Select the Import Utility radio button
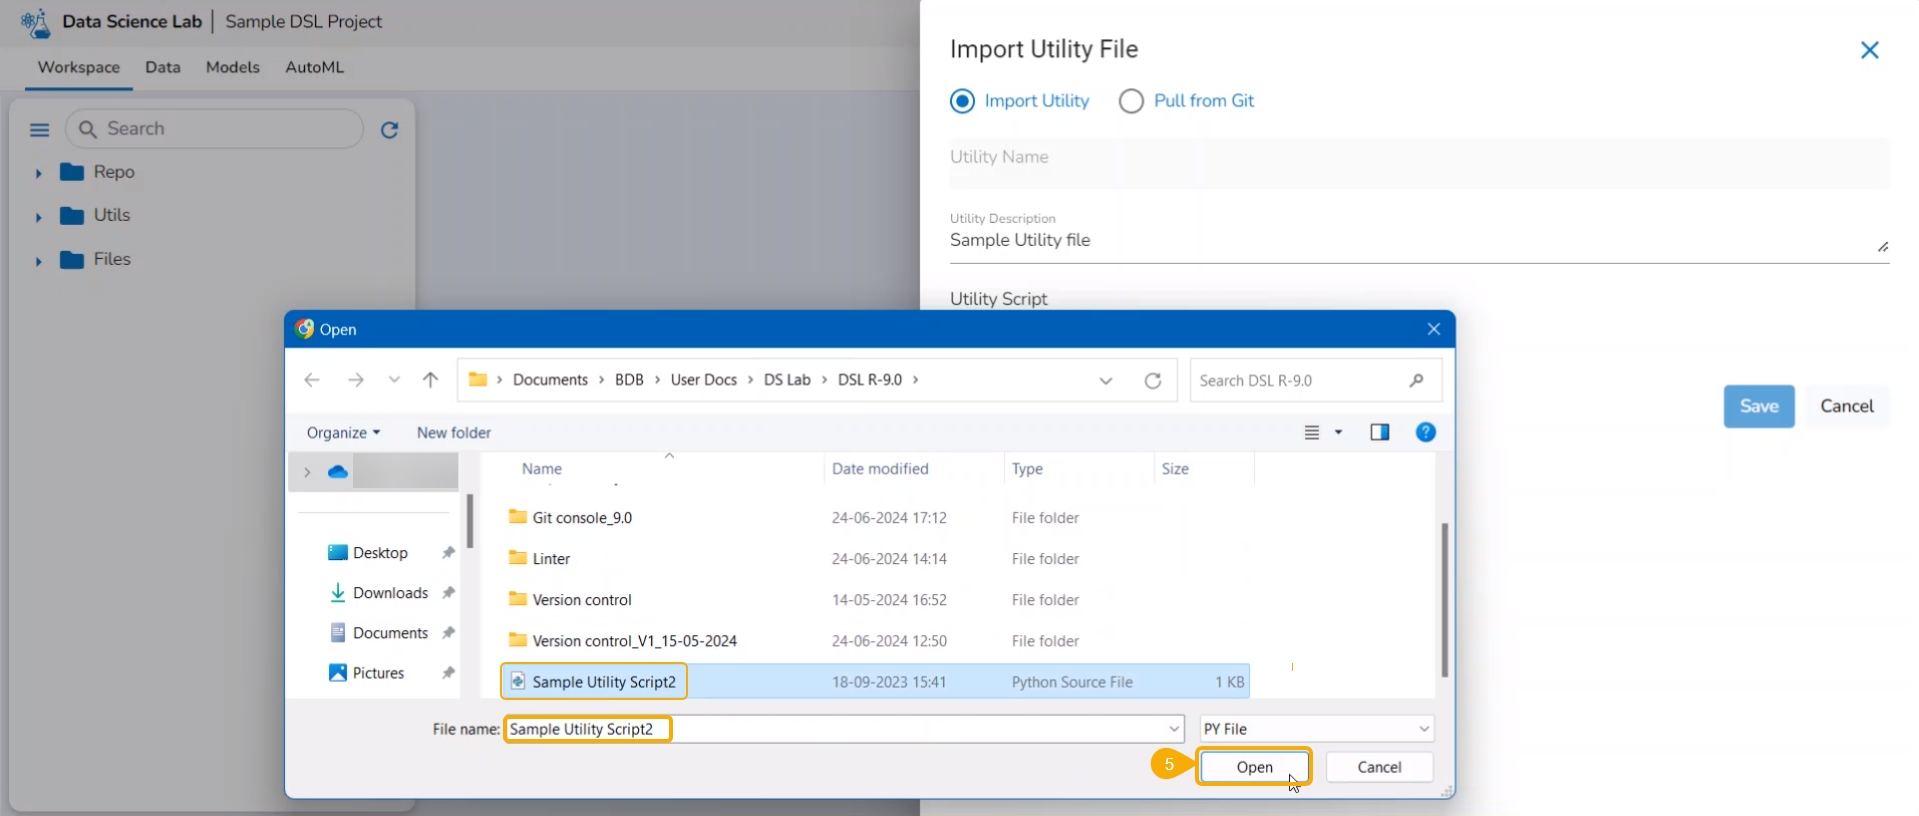Image resolution: width=1919 pixels, height=816 pixels. tap(962, 101)
